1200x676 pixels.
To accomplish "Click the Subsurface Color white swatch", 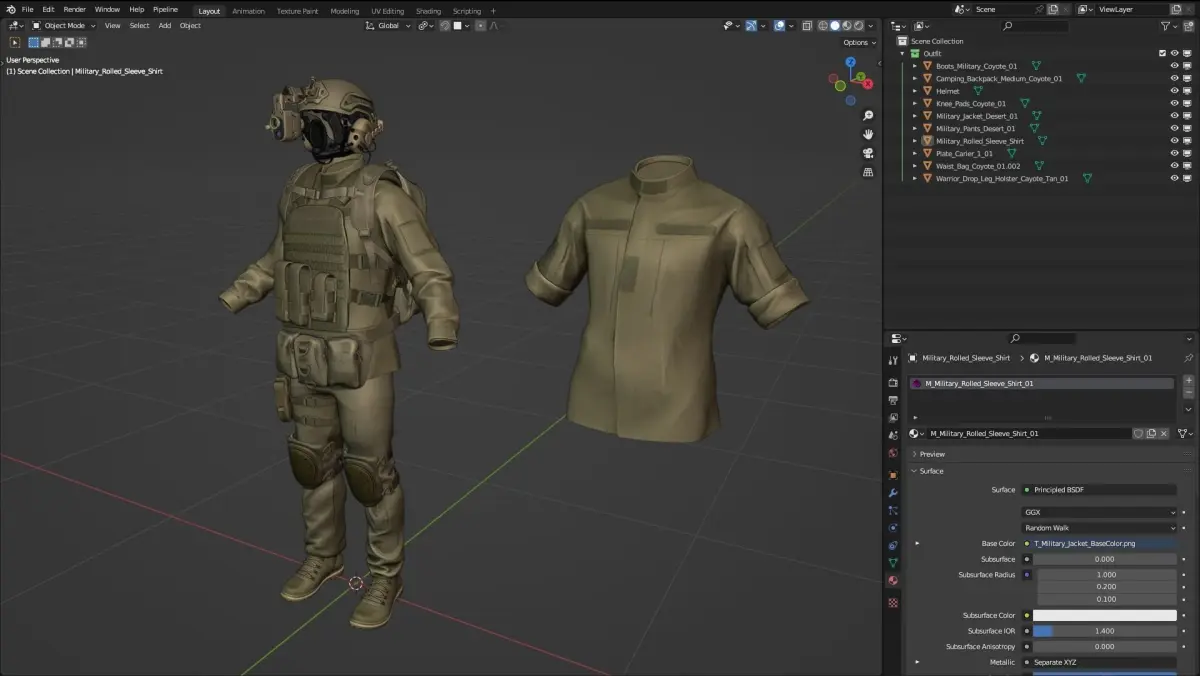I will click(1105, 616).
